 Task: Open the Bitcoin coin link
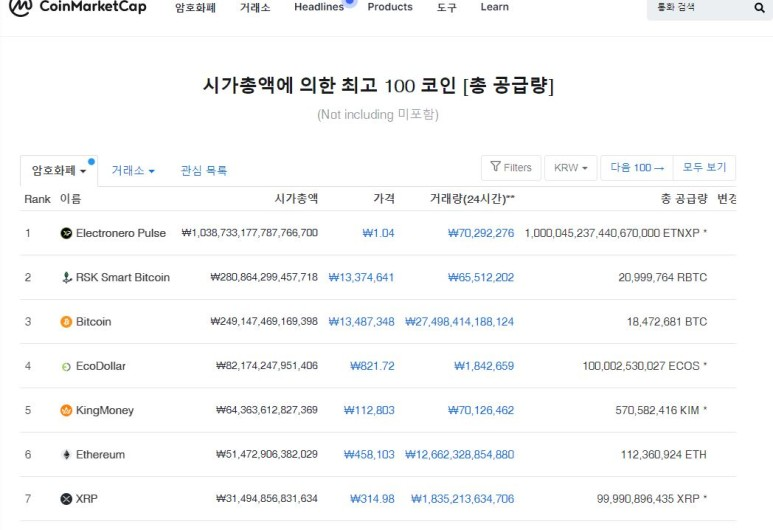pos(94,322)
